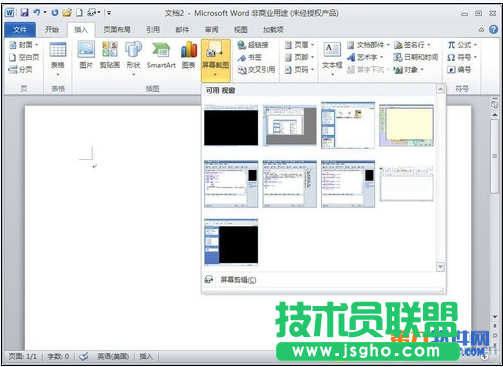Image resolution: width=503 pixels, height=367 pixels.
Task: Click the proofing check icon in status bar
Action: point(84,356)
